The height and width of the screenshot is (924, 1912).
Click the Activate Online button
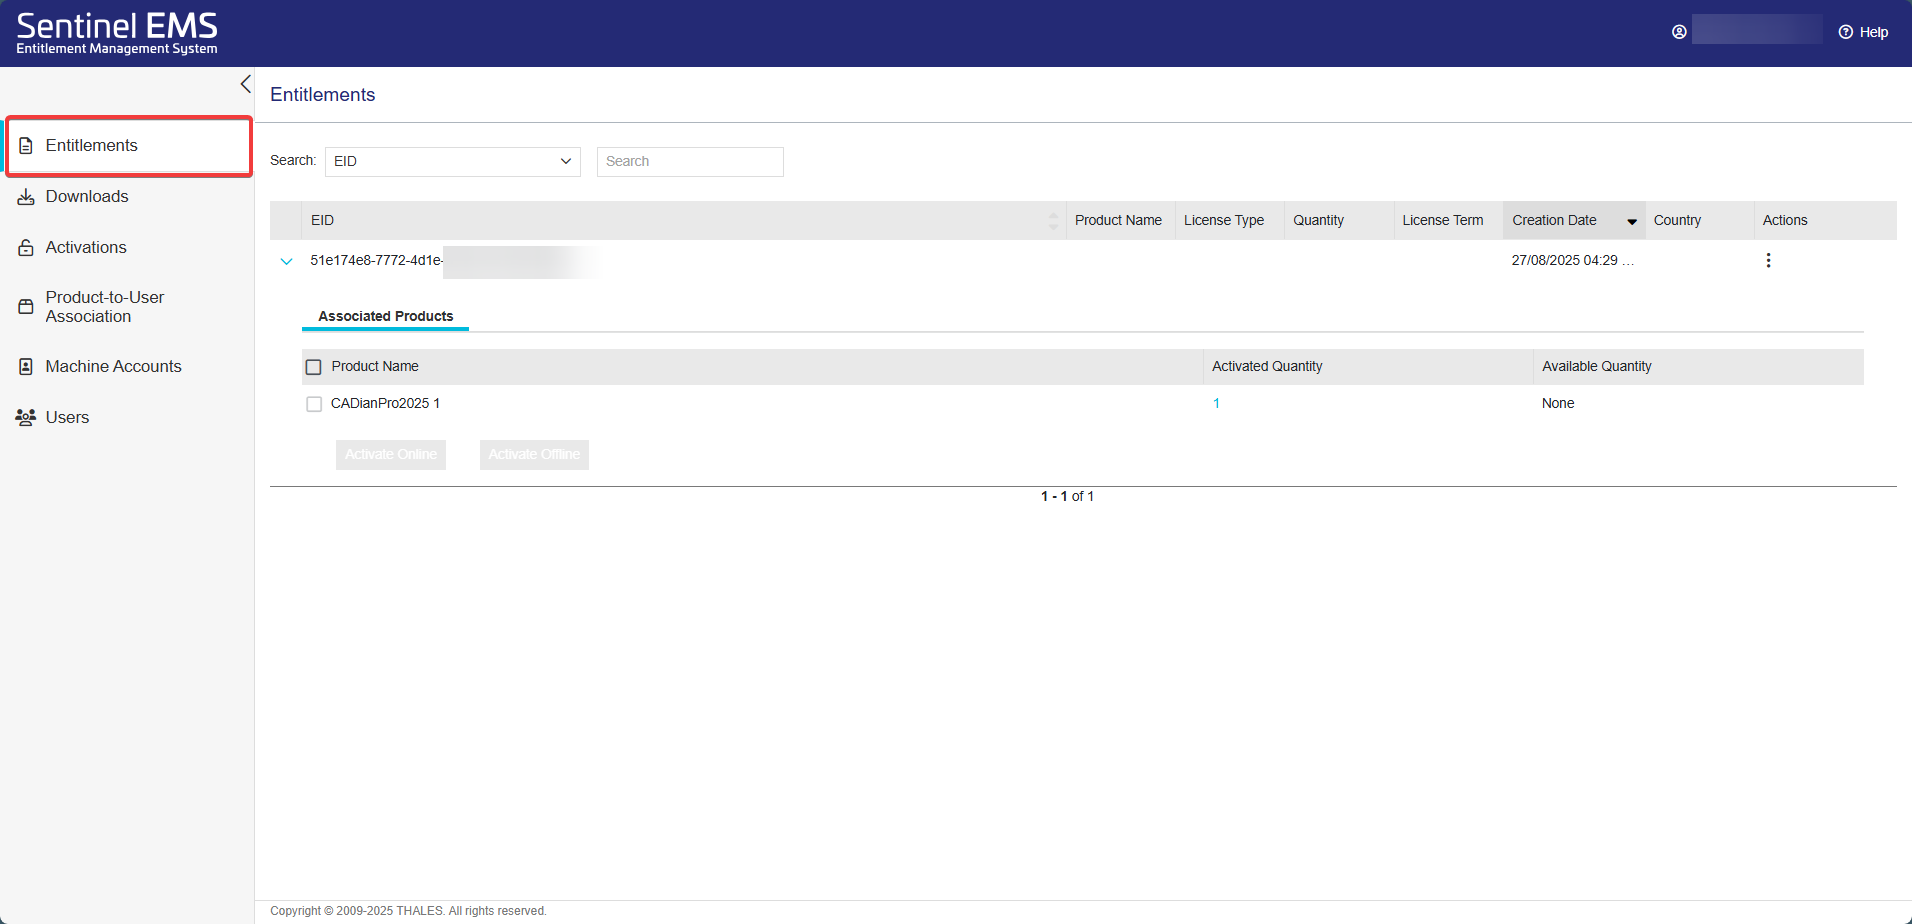click(x=391, y=455)
